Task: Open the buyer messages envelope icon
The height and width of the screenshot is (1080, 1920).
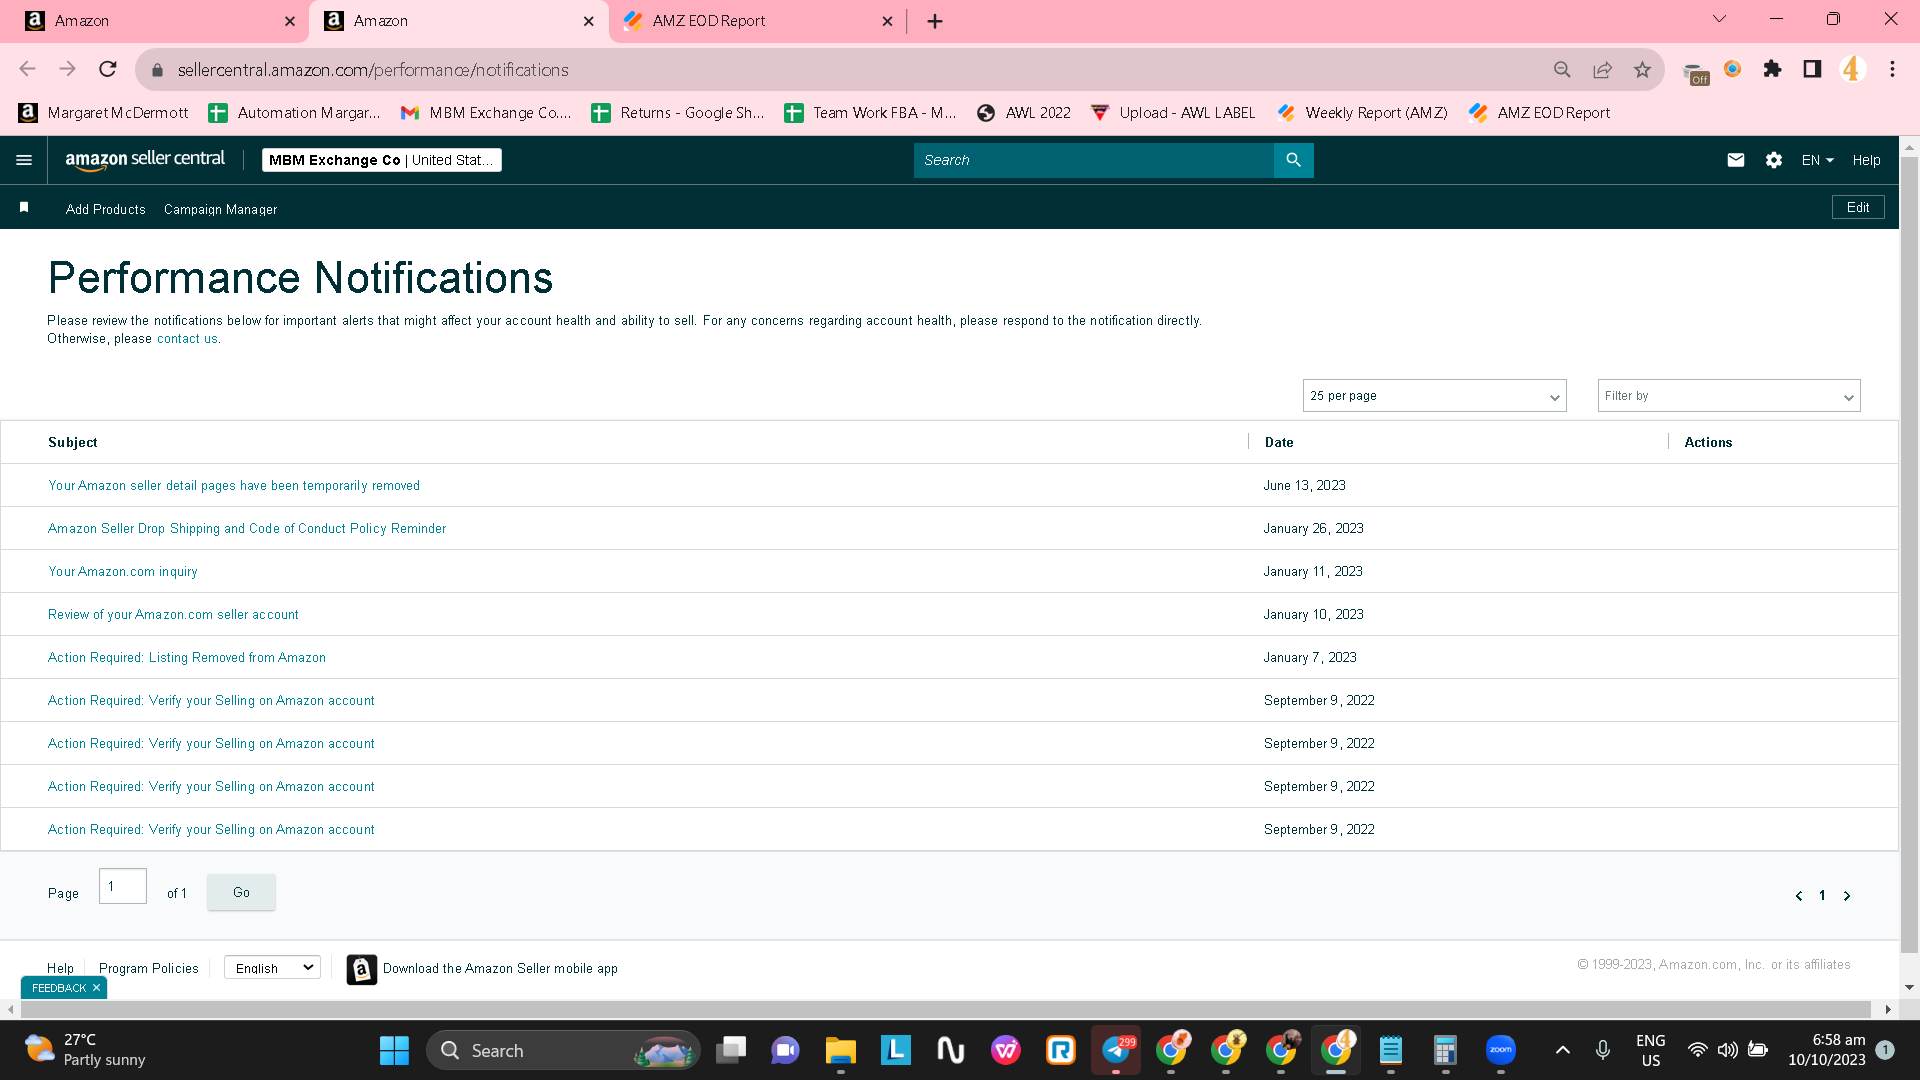Action: [x=1736, y=160]
